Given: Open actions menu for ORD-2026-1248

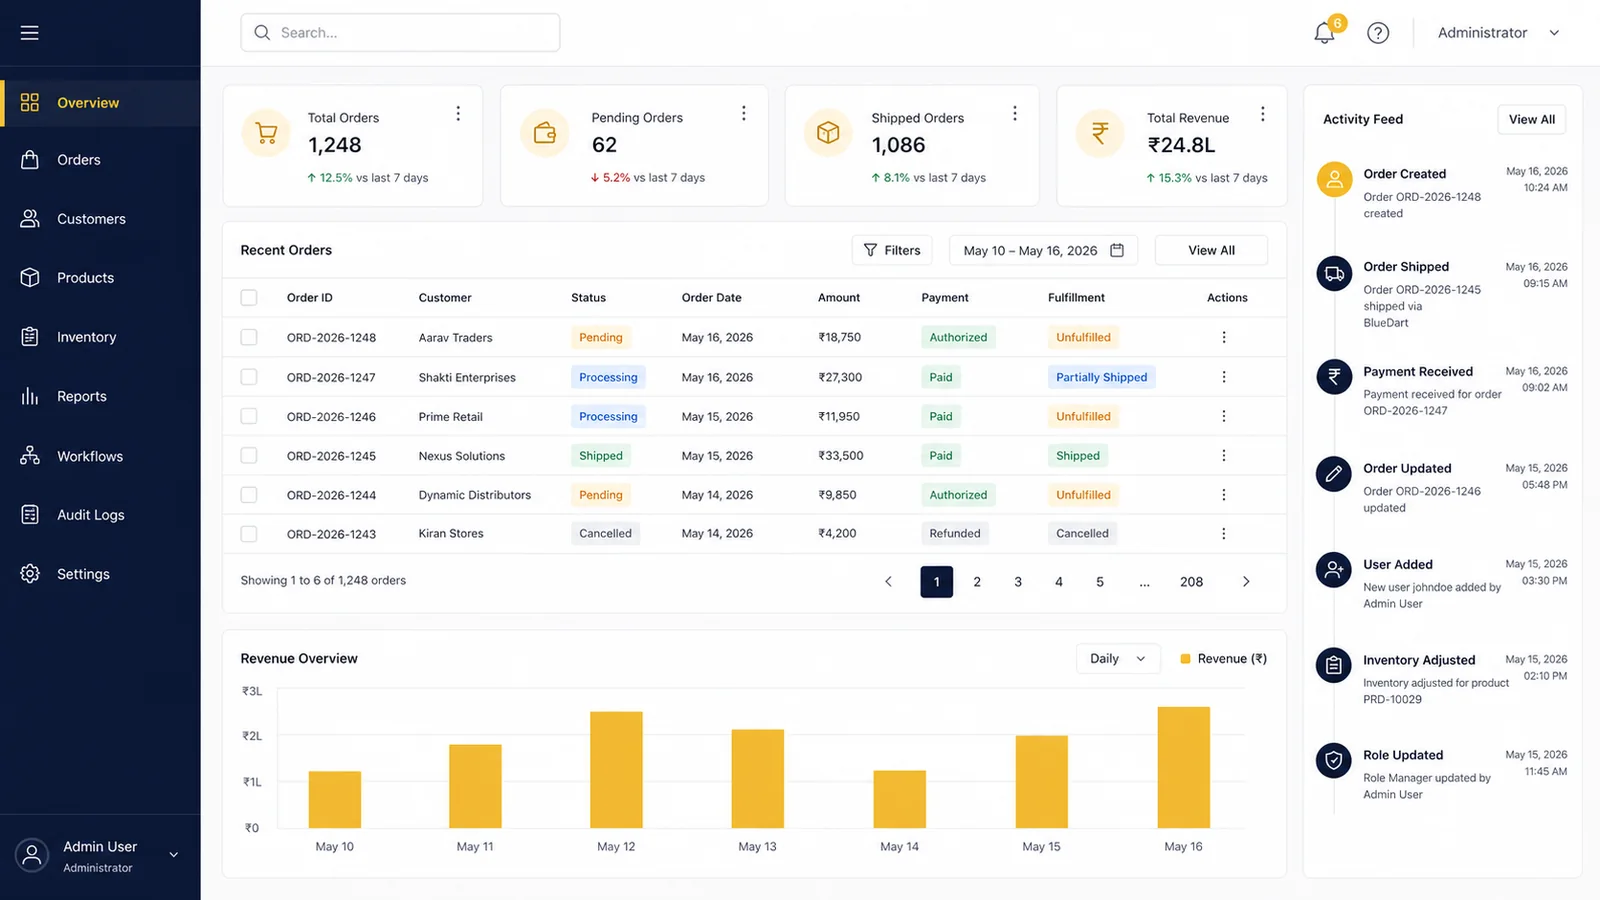Looking at the screenshot, I should [x=1224, y=338].
